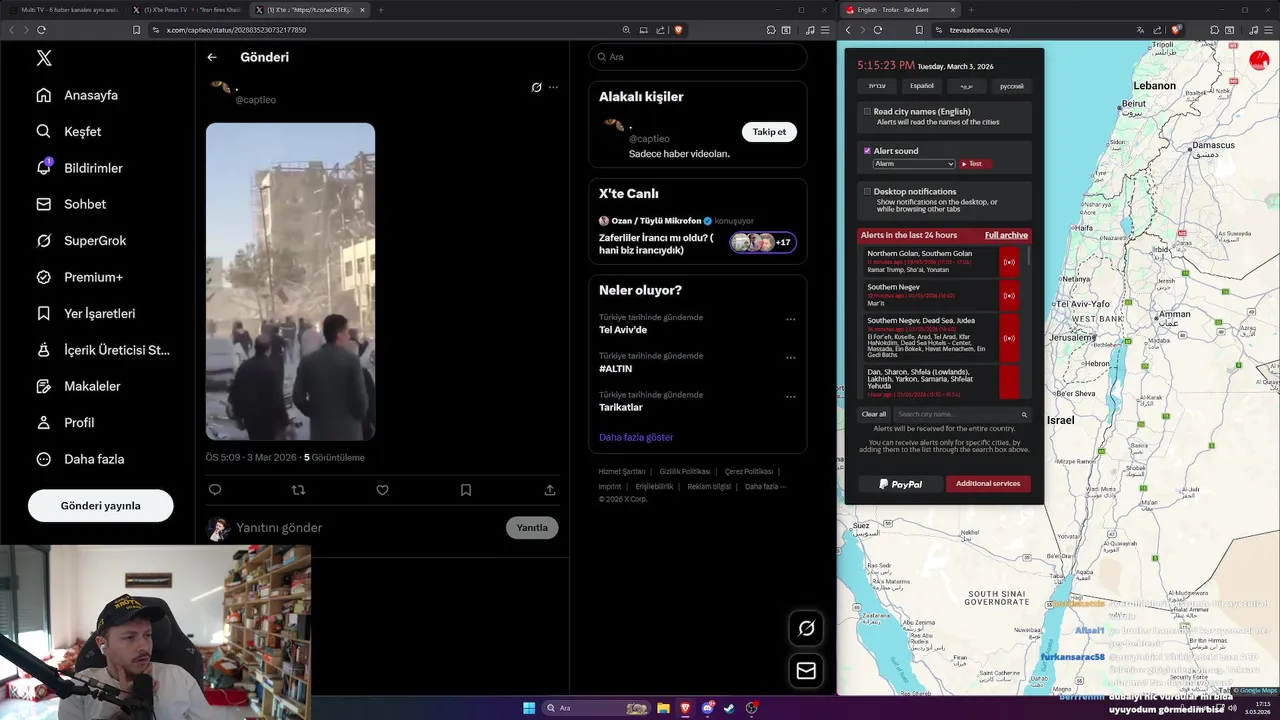The image size is (1280, 720).
Task: Click the alert icon for Southern Negev, Mar'it
Action: [x=1009, y=295]
